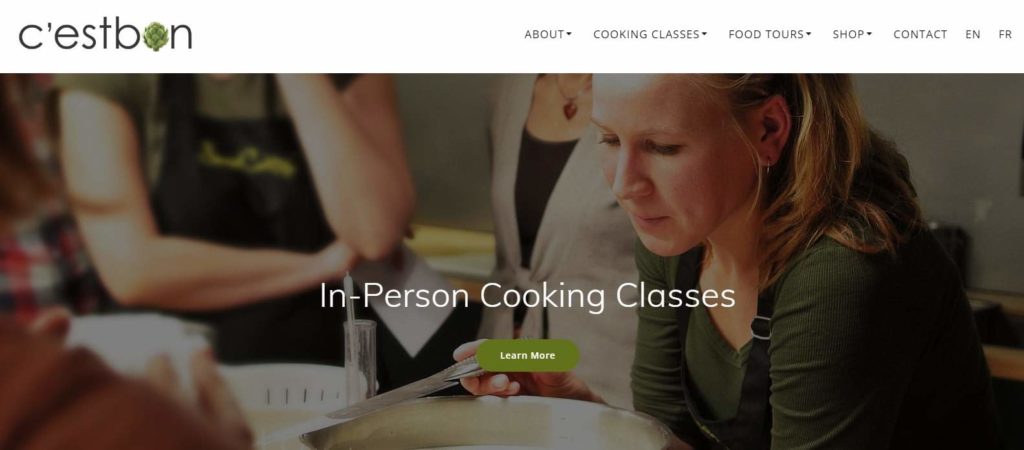
Task: Go to the CONTACT page
Action: [920, 34]
